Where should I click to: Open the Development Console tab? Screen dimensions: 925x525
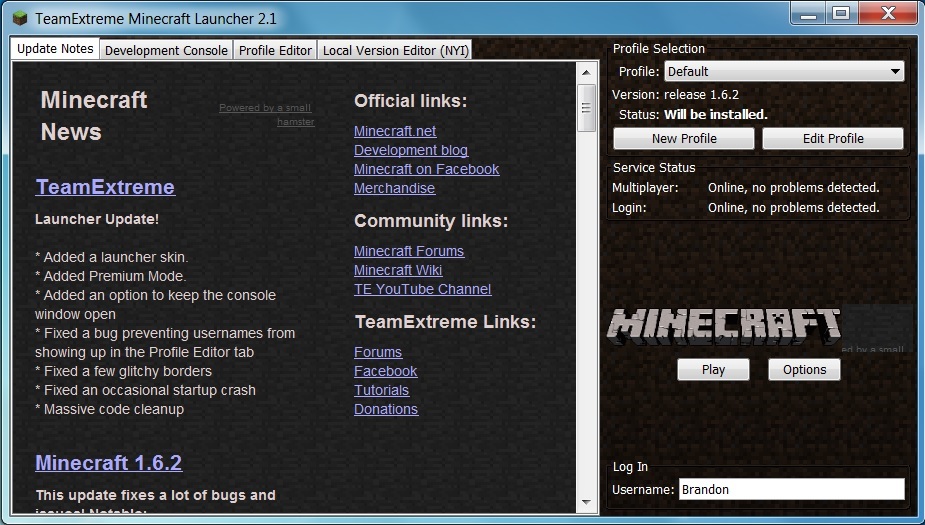(x=166, y=50)
